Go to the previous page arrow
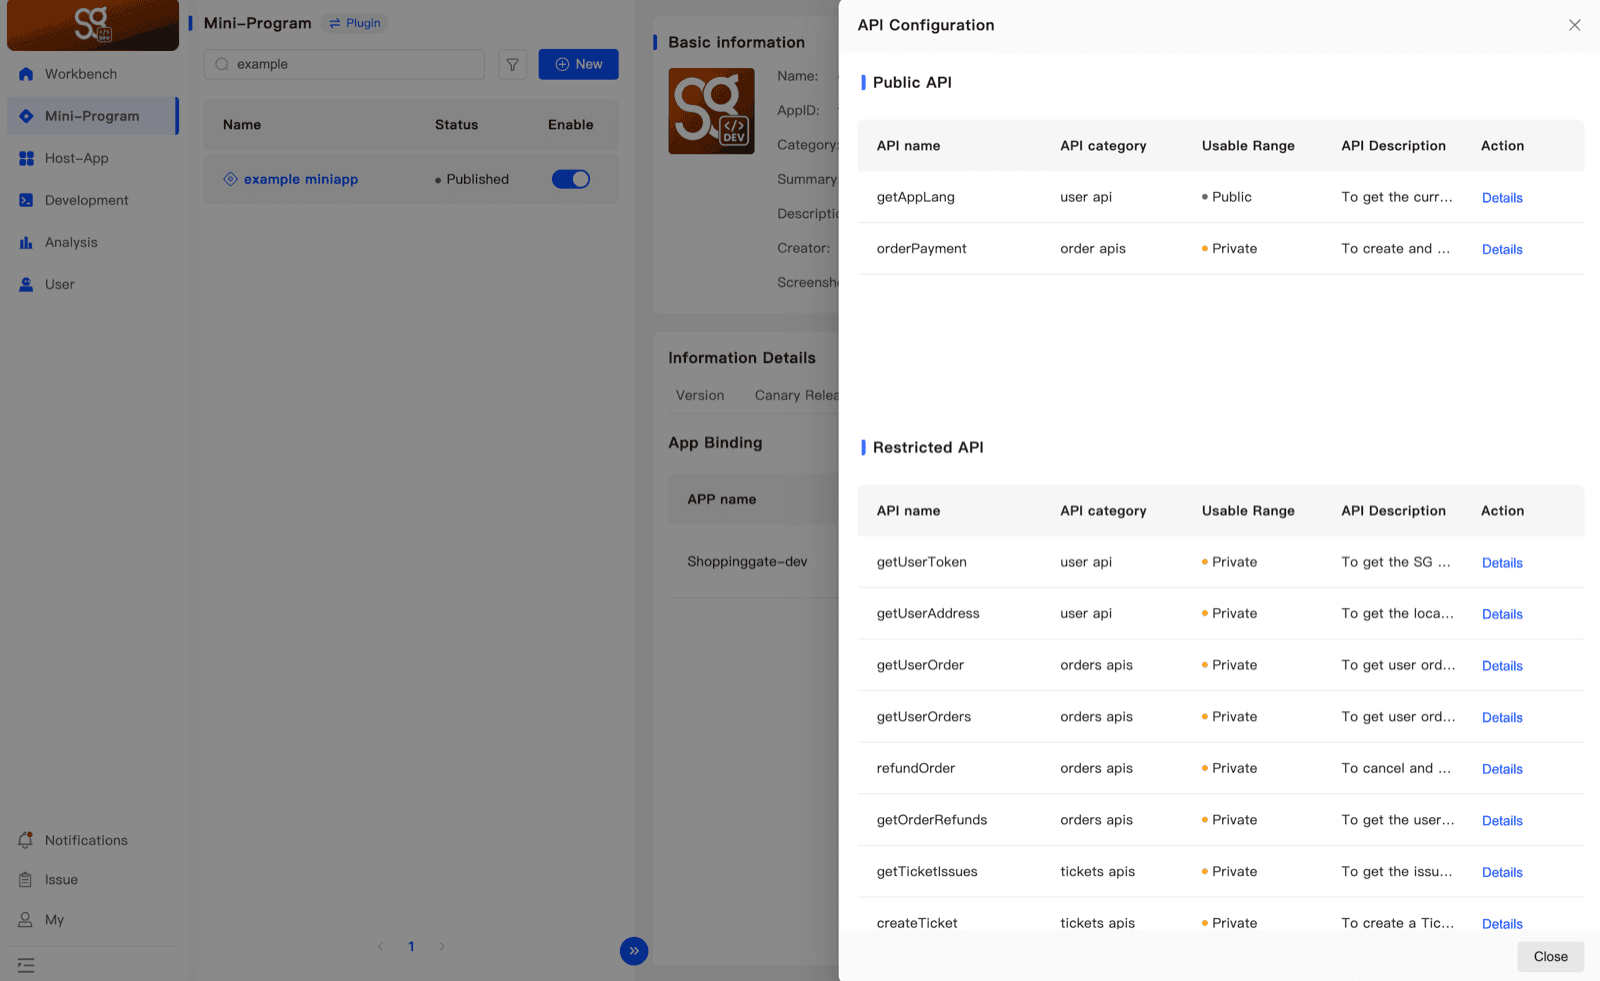Viewport: 1600px width, 981px height. click(x=380, y=946)
